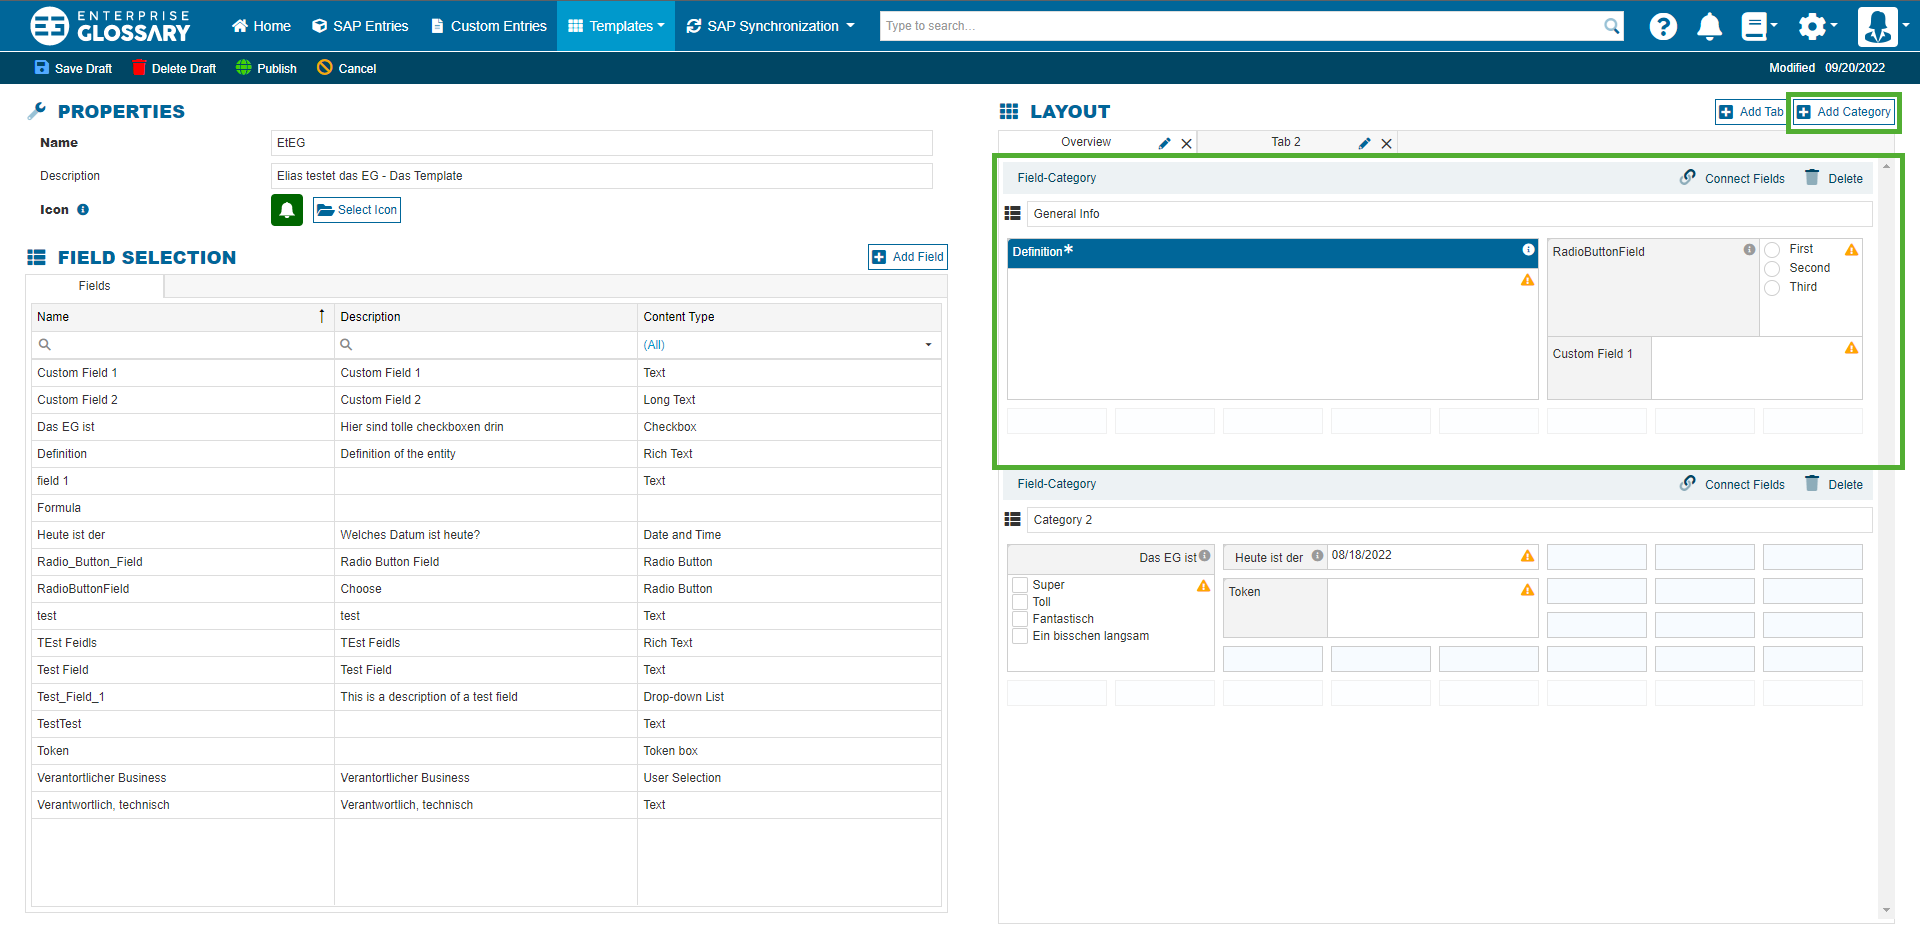
Task: Tick the 'Super' checkbox
Action: click(x=1020, y=585)
